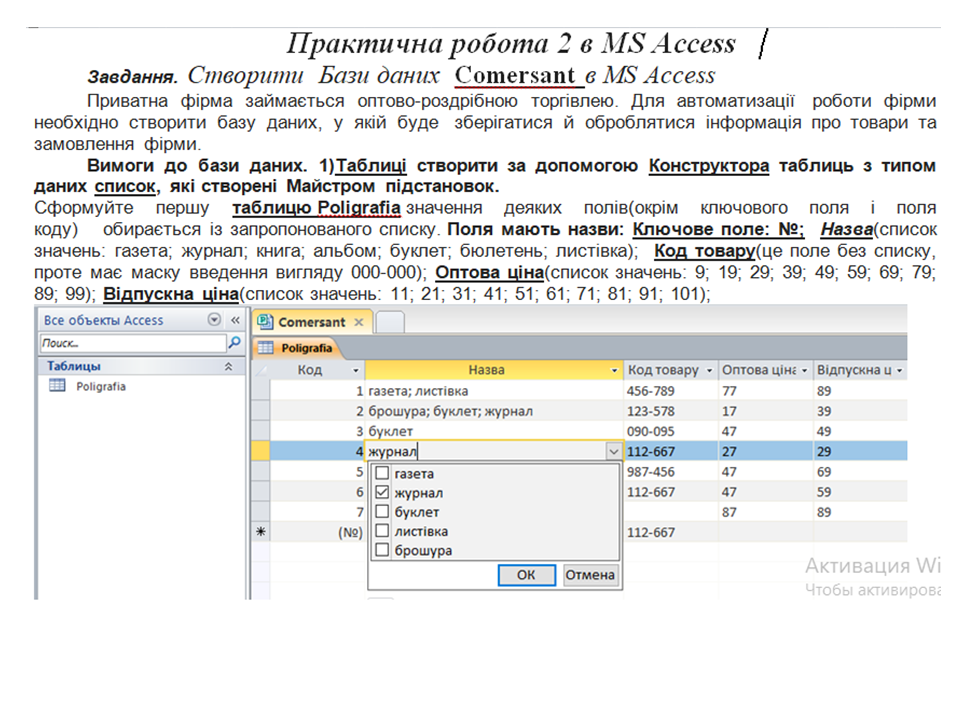Click the new record asterisk row selector
Screen dimensions: 960x720
(x=261, y=532)
